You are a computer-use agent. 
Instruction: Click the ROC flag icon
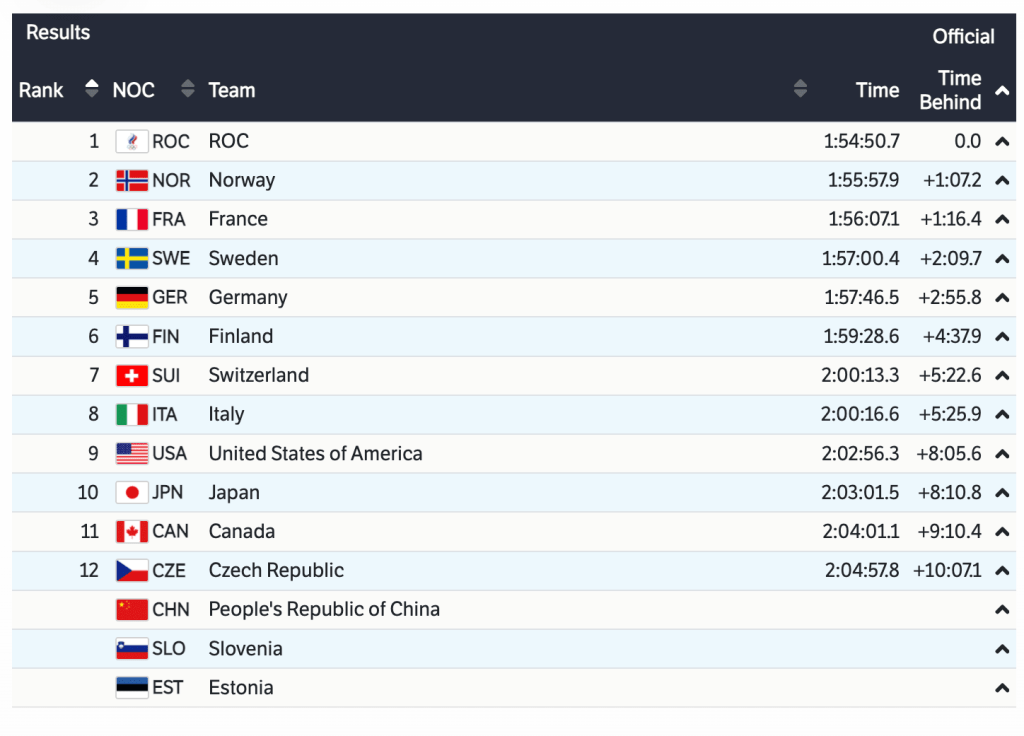point(132,142)
